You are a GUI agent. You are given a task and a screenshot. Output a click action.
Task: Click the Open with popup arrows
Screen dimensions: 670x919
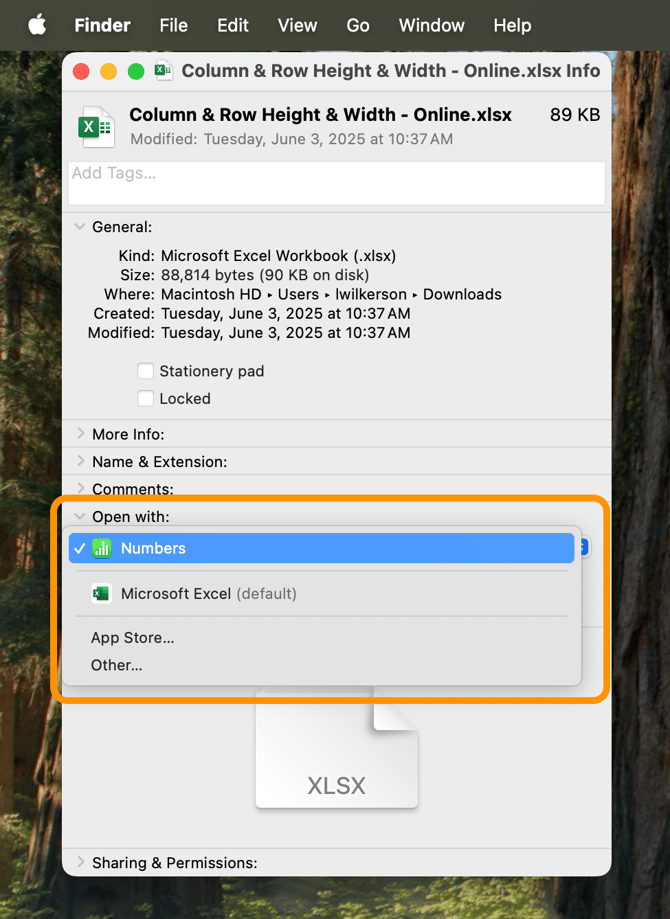583,548
